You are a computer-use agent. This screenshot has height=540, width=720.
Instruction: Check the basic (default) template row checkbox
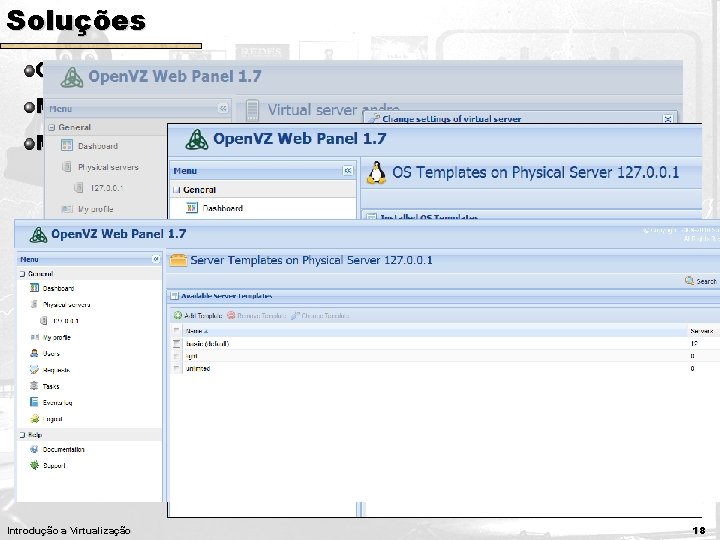point(176,343)
